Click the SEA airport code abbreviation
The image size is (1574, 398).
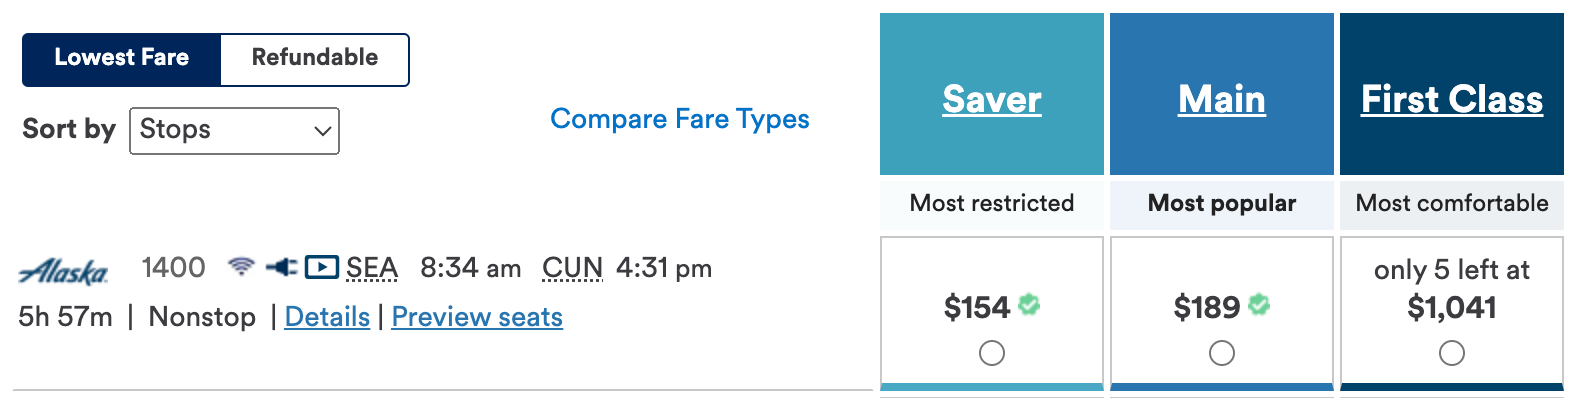coord(372,268)
